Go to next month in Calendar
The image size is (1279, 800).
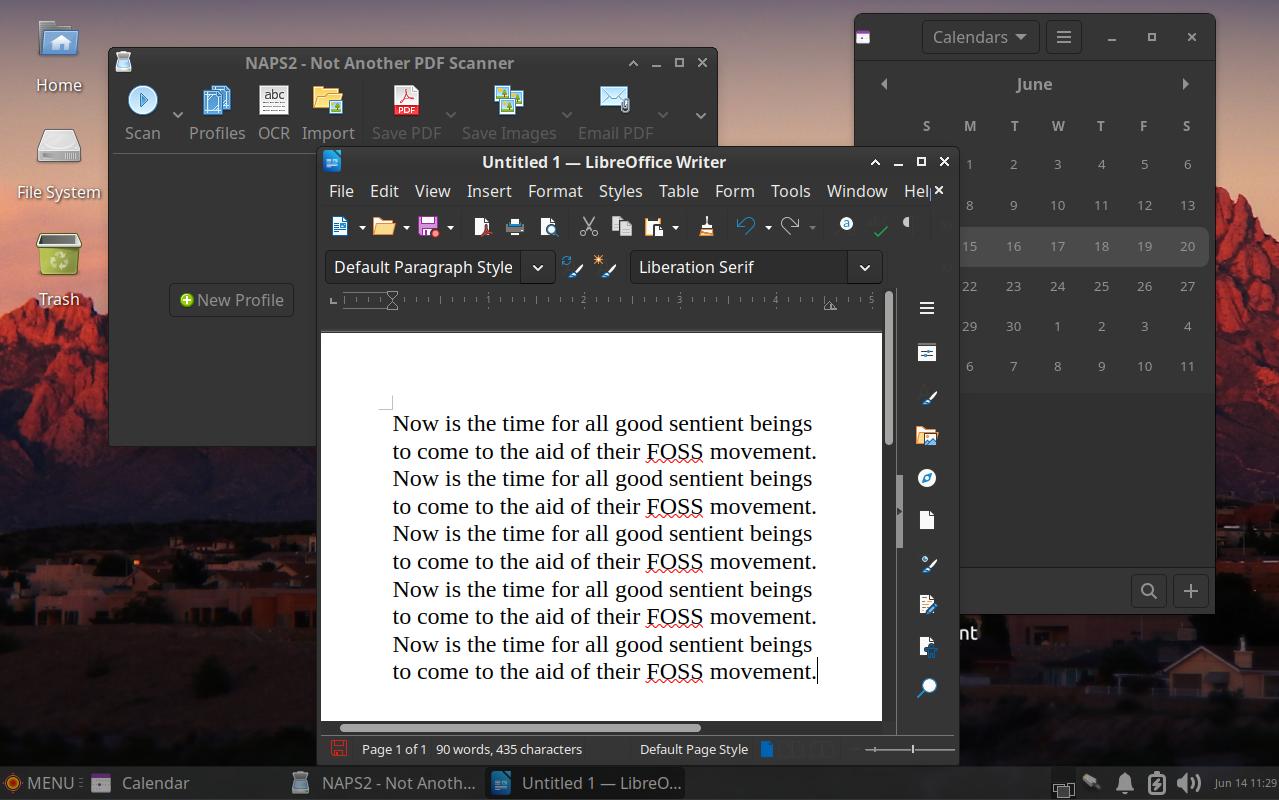(1185, 84)
